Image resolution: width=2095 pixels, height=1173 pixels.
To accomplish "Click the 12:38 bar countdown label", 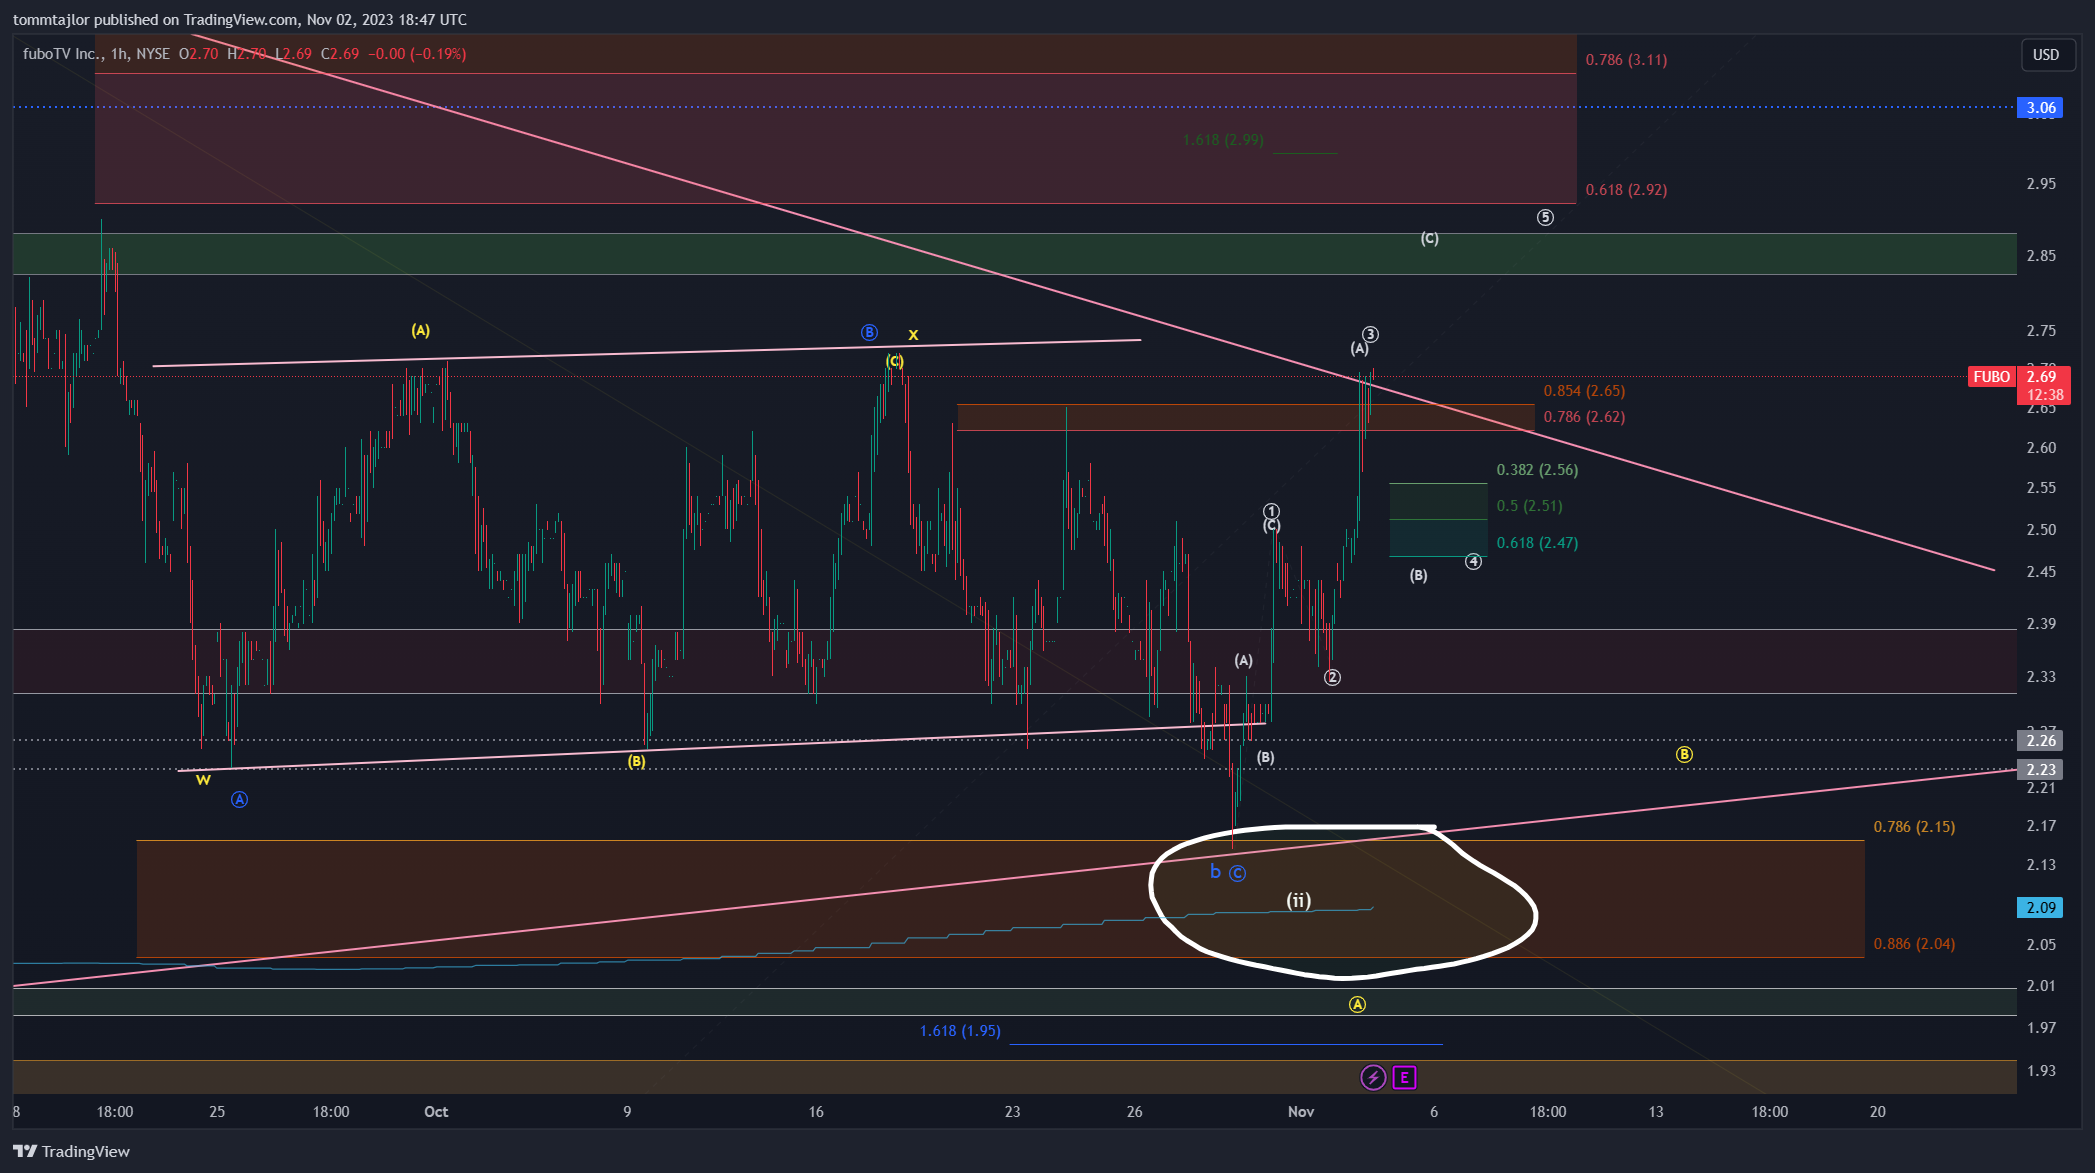I will tap(2044, 395).
